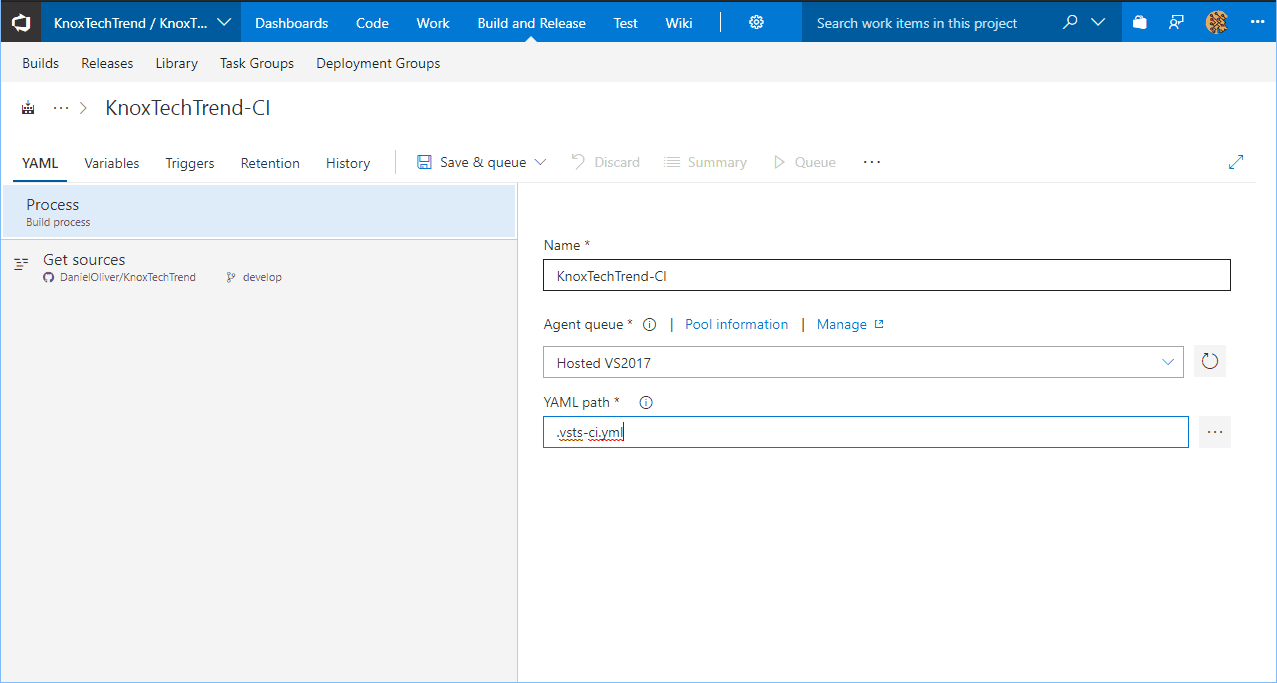This screenshot has width=1277, height=683.
Task: Click the Agent queue info icon
Action: pos(649,325)
